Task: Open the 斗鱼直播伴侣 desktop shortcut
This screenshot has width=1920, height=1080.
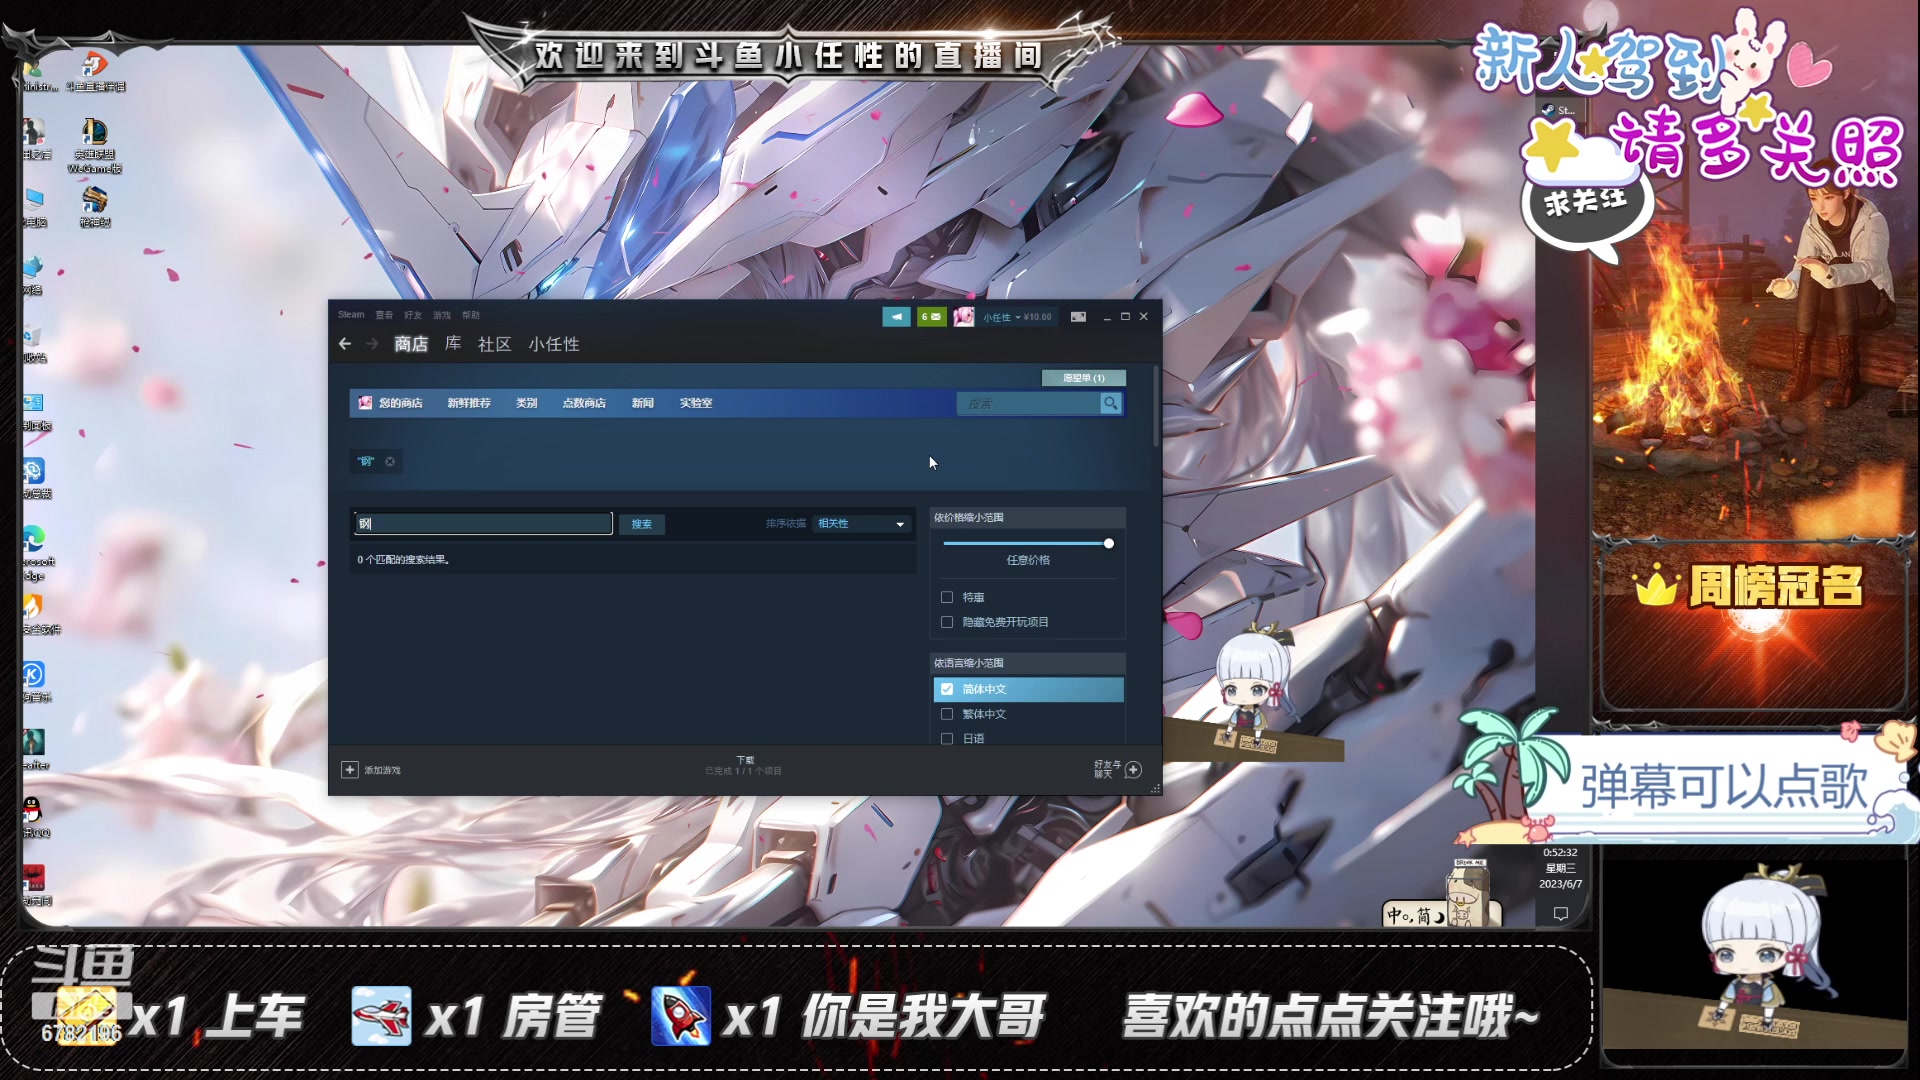Action: coord(94,72)
